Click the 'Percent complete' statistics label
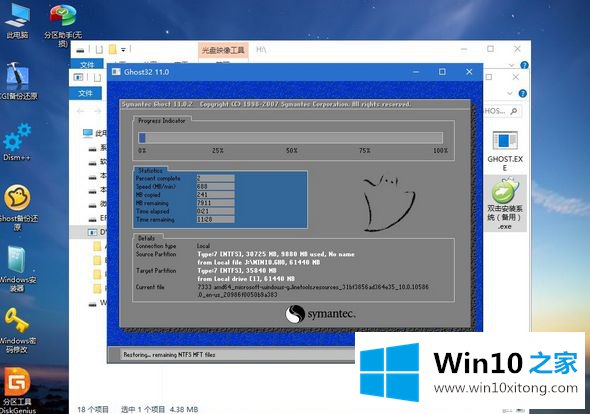590x414 pixels. coord(158,178)
